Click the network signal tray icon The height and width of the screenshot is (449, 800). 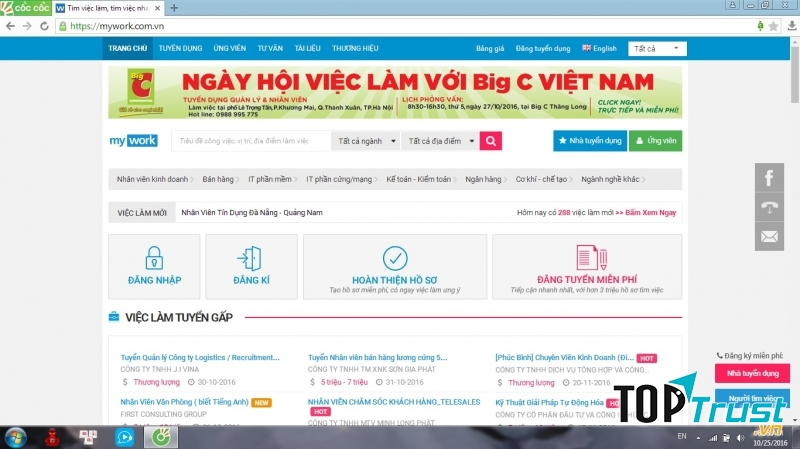(713, 438)
